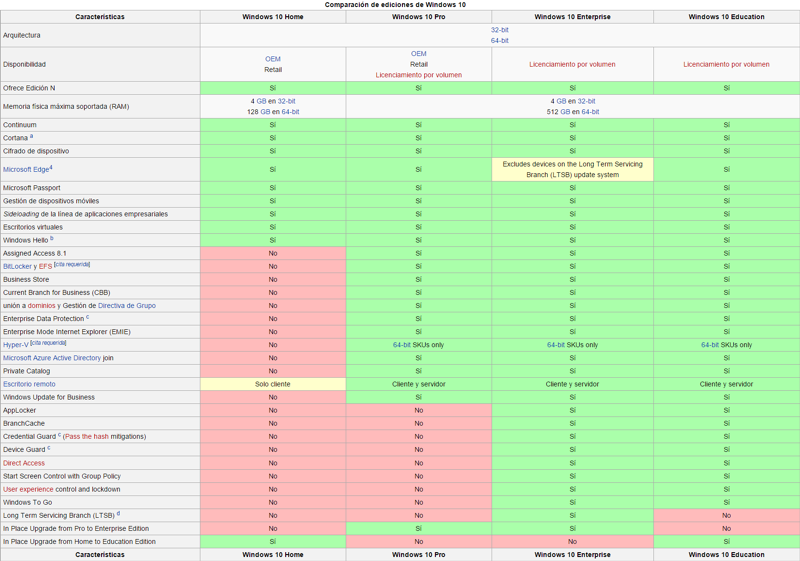The image size is (800, 561).
Task: Follow Microsoft Azure Active Directory link
Action: [52, 358]
